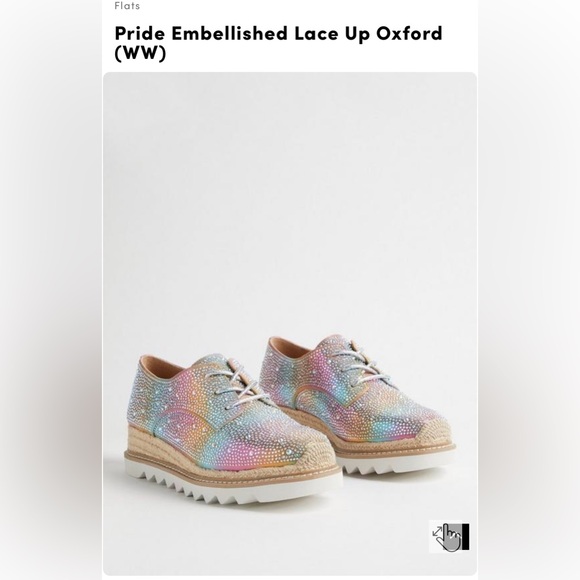The height and width of the screenshot is (580, 580).
Task: Tap the pinch-to-zoom hand icon
Action: [x=449, y=537]
